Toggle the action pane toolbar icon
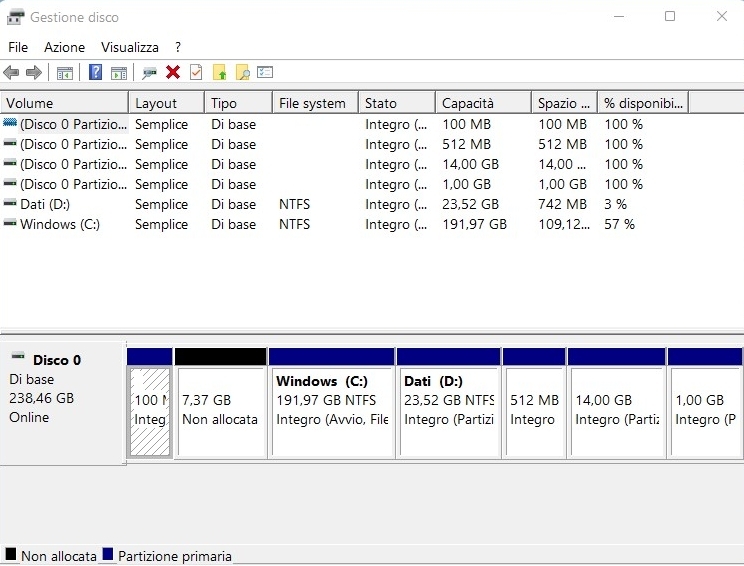Viewport: 744px width, 566px height. point(119,73)
